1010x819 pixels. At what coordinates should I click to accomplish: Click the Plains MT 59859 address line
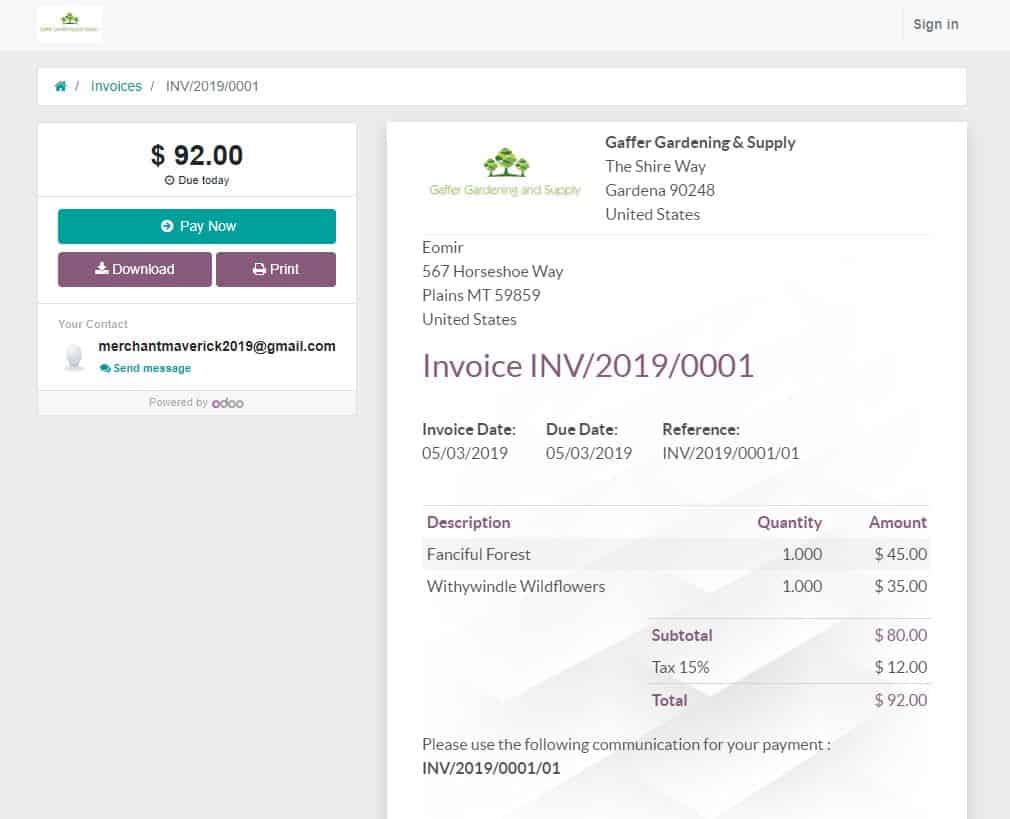click(x=481, y=295)
